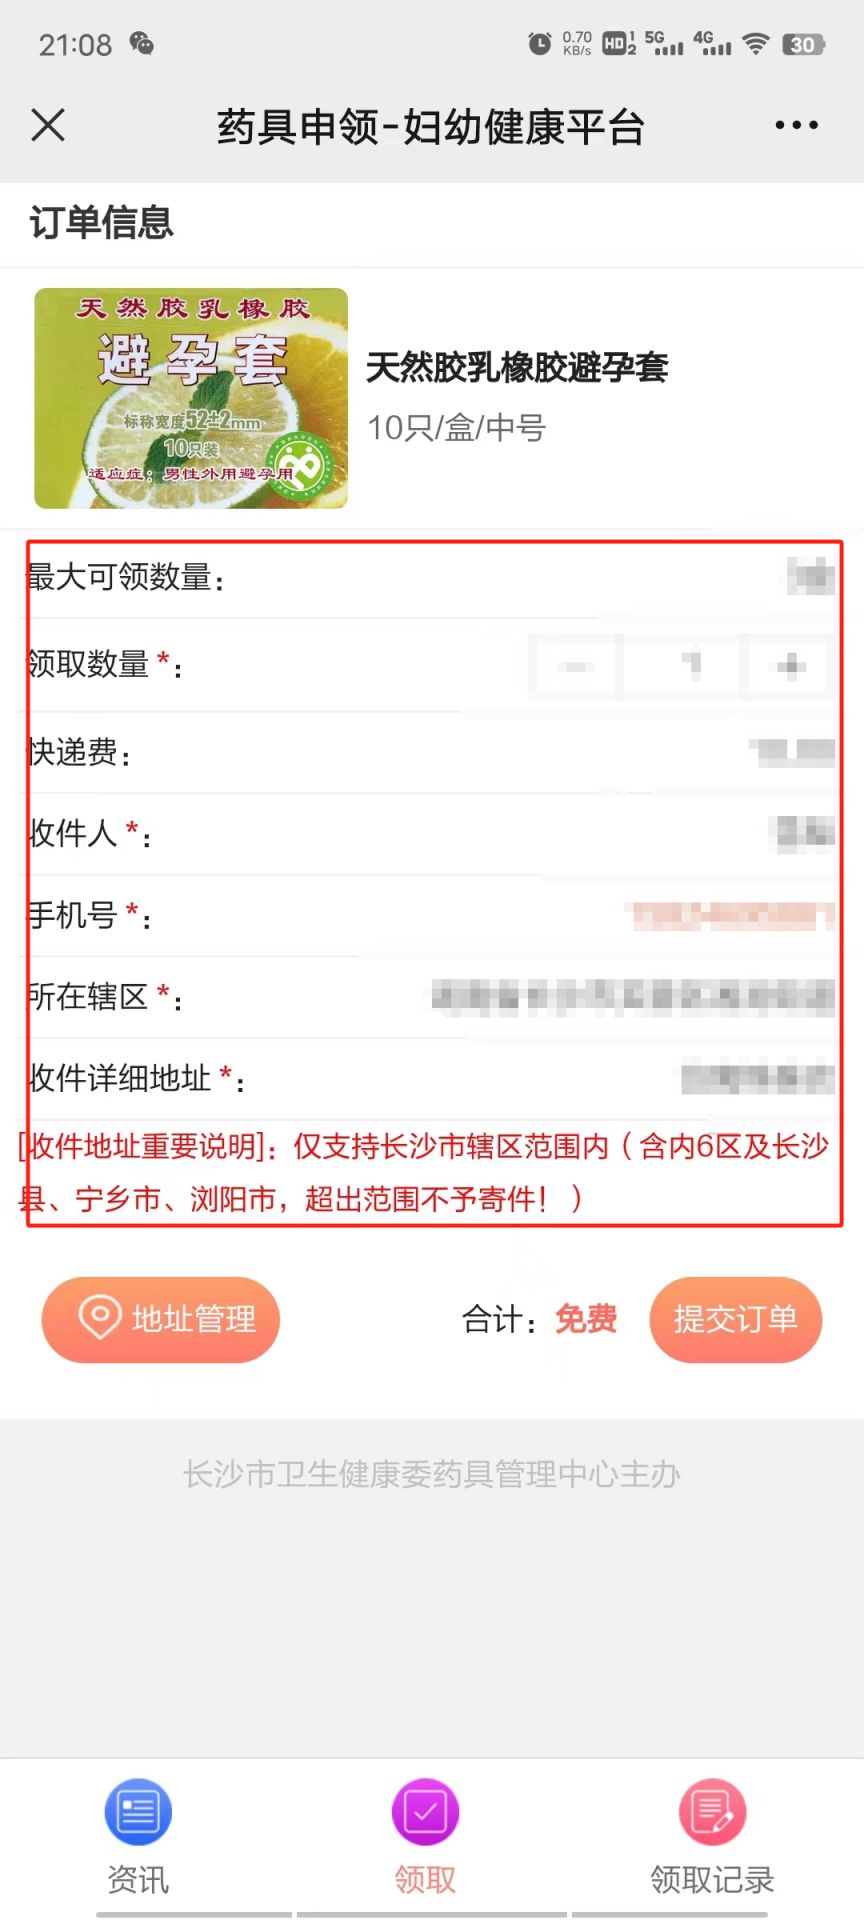Image resolution: width=864 pixels, height=1920 pixels.
Task: Decrease 领取数量 with the minus button
Action: (576, 666)
